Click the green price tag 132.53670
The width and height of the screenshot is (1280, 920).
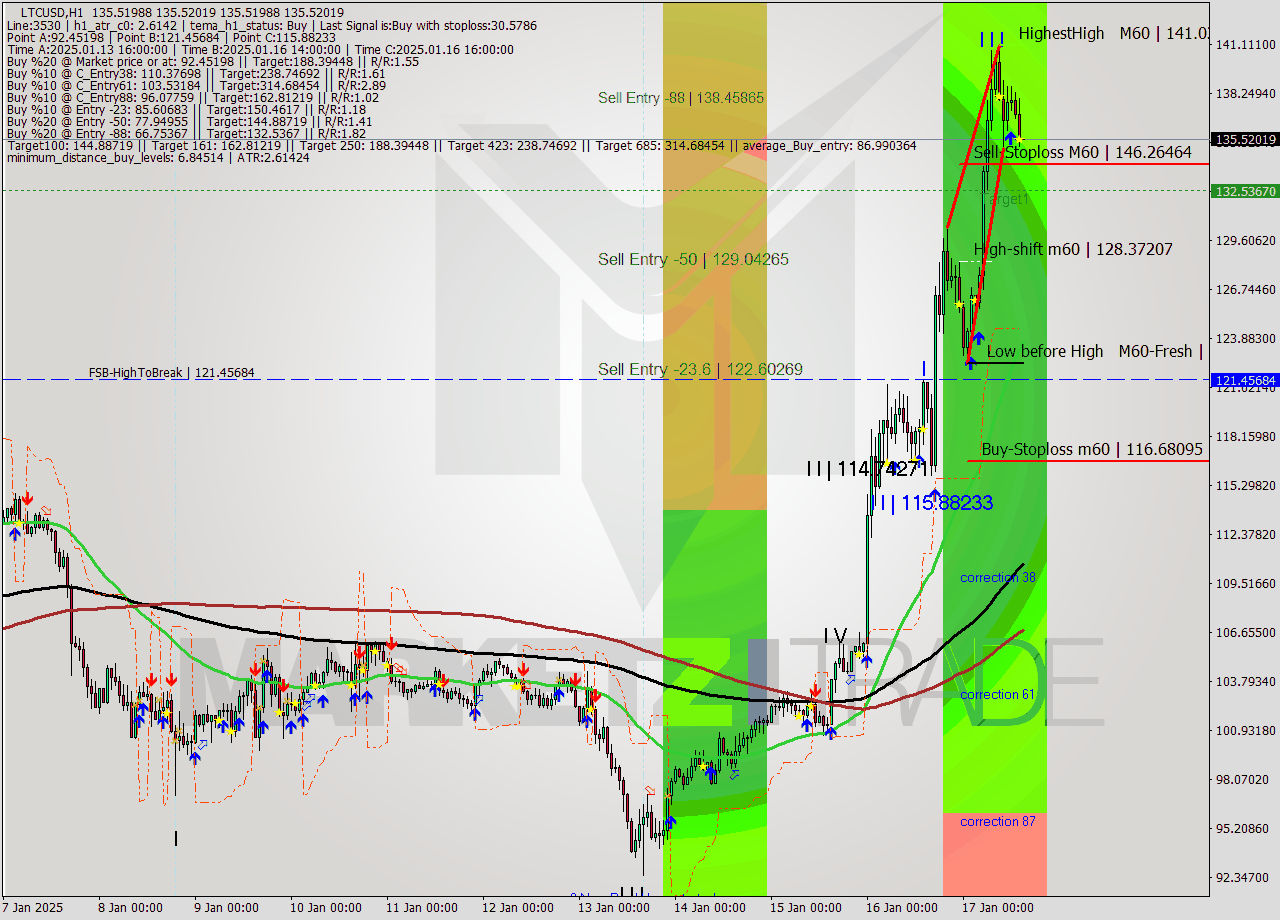1244,190
